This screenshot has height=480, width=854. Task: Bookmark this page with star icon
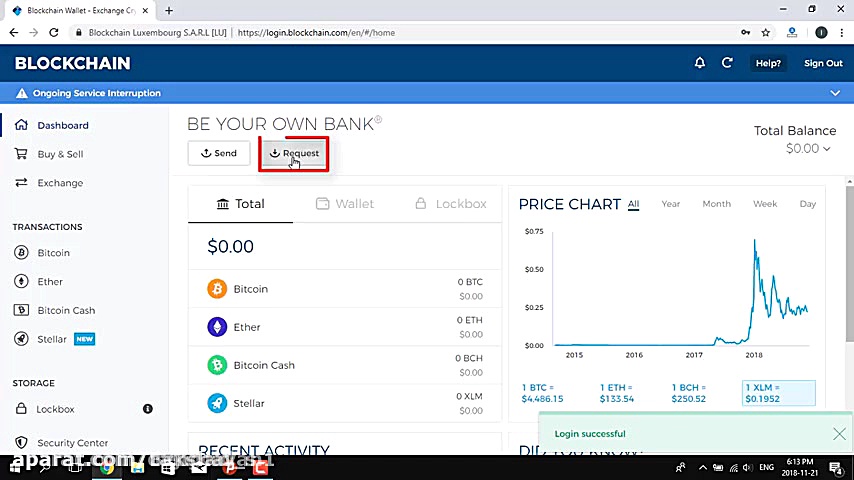click(x=766, y=33)
